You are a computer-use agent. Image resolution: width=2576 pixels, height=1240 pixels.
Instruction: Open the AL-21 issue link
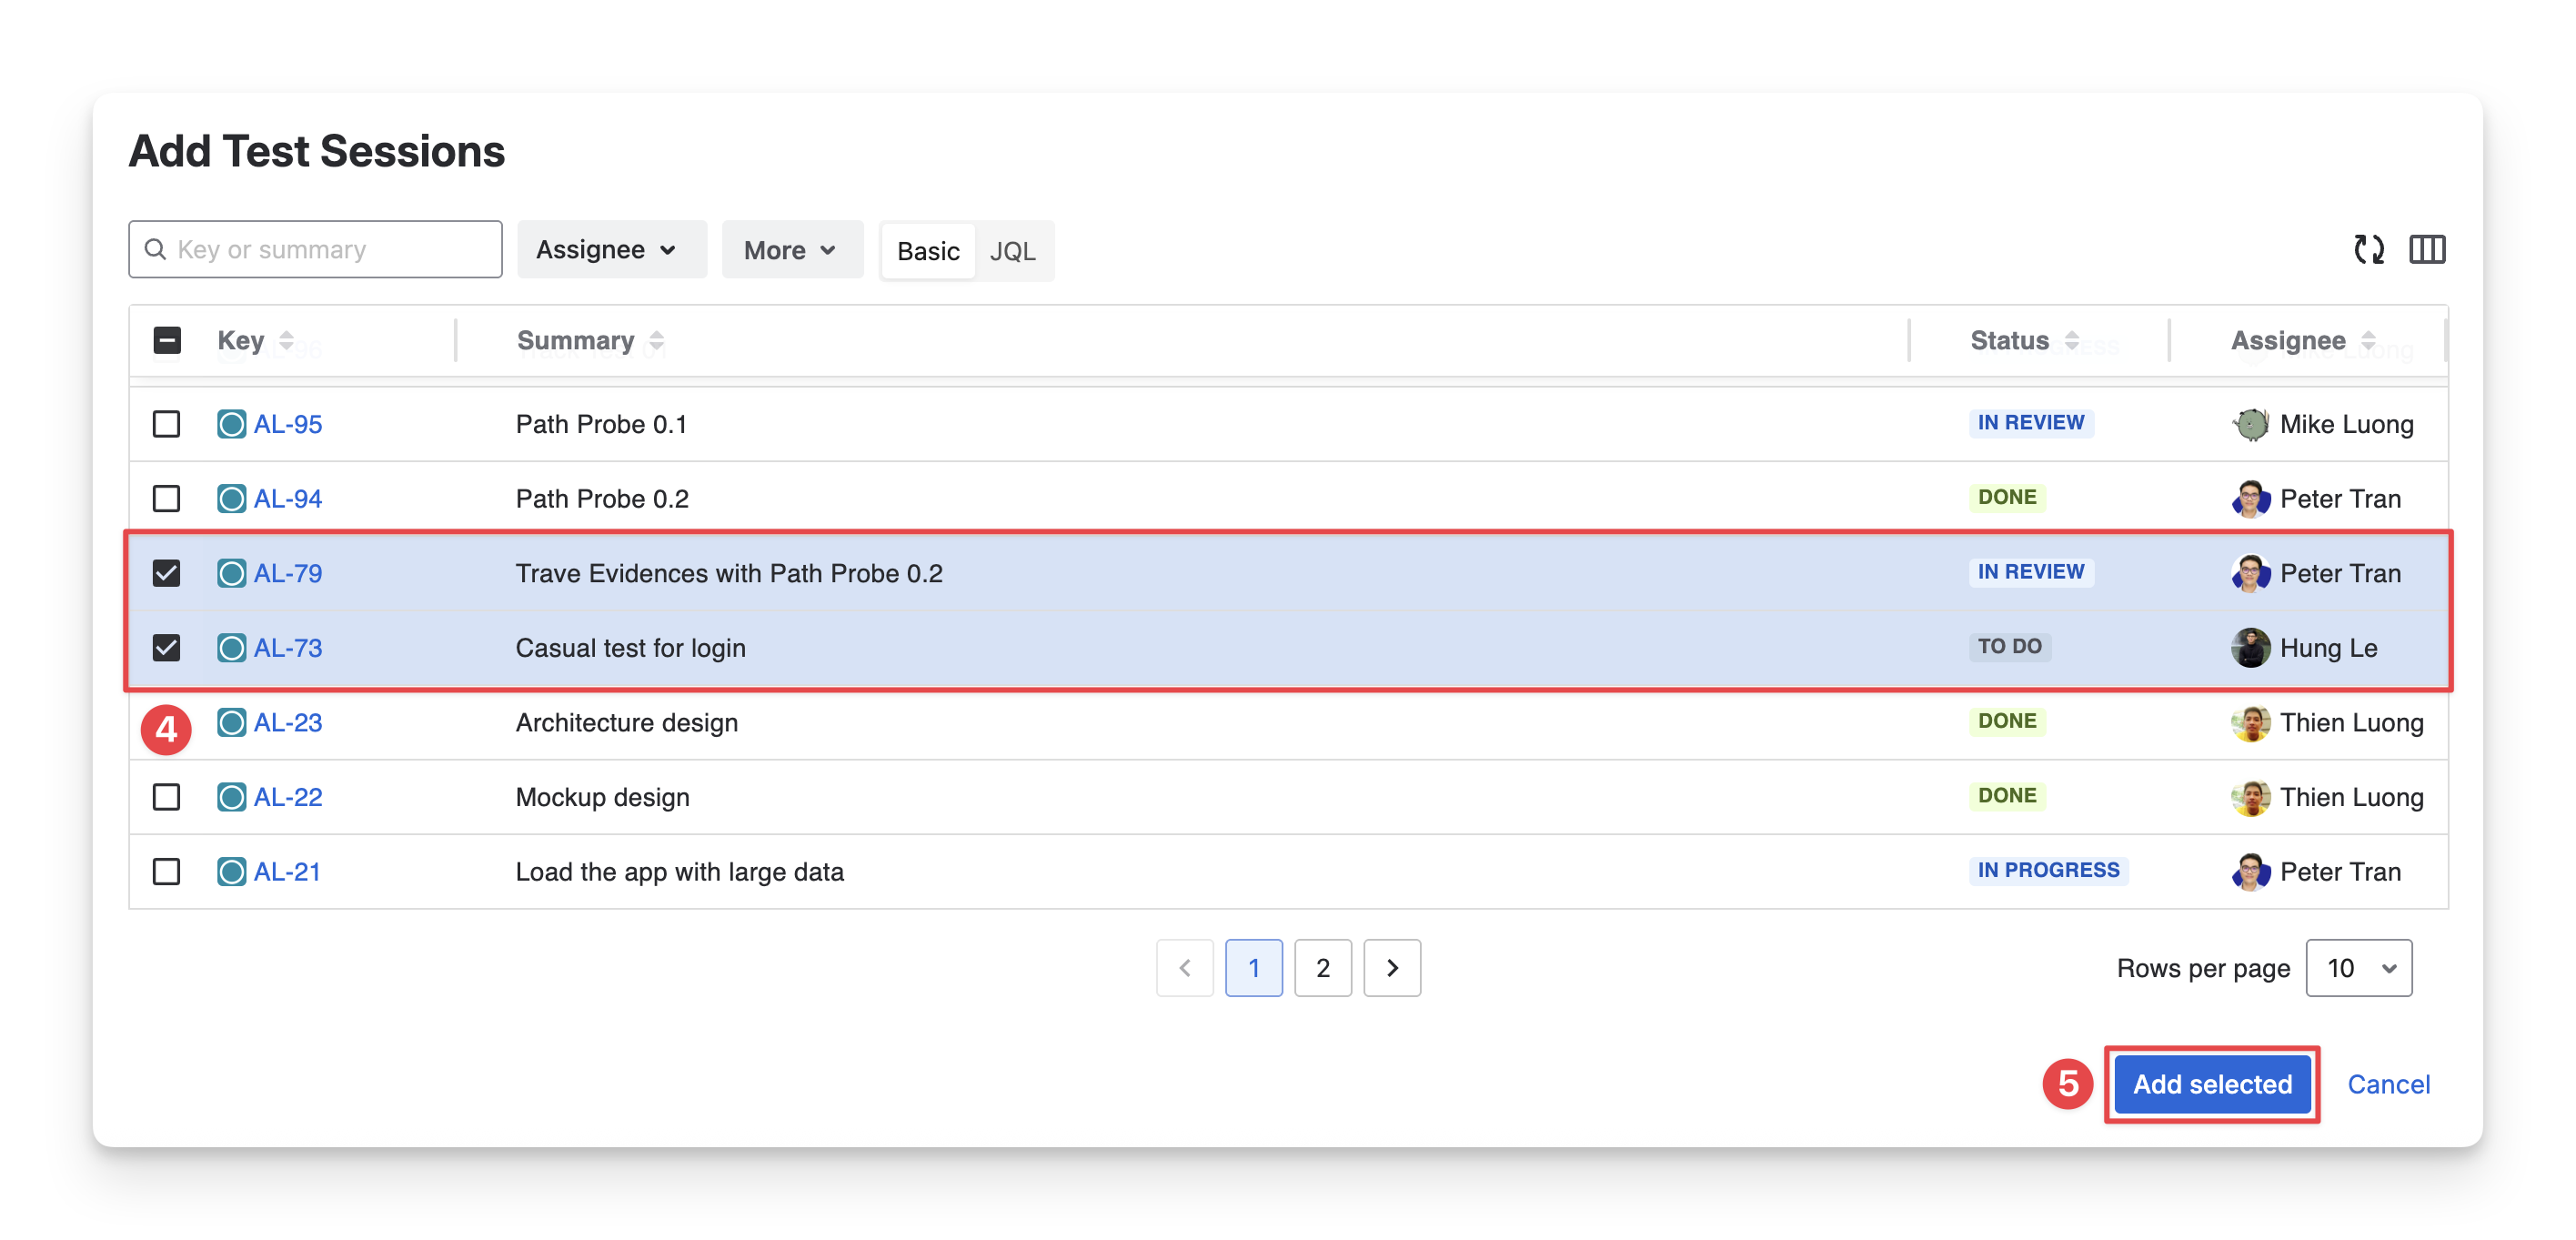click(287, 872)
